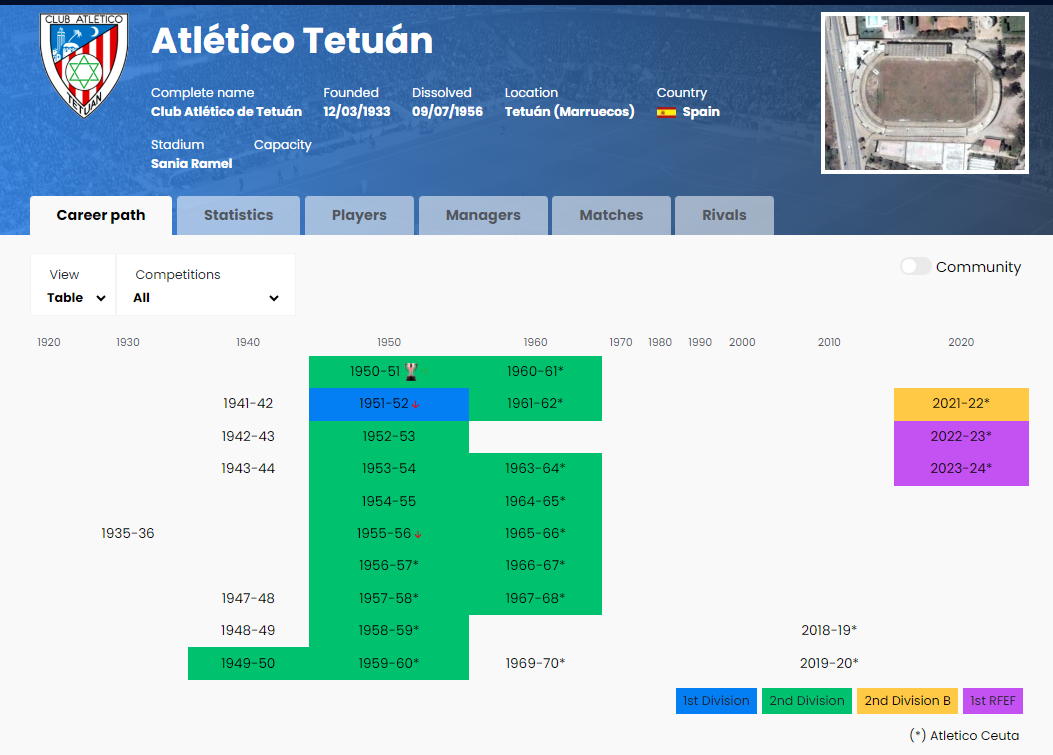Open the Statistics tab
1053x755 pixels.
point(238,216)
